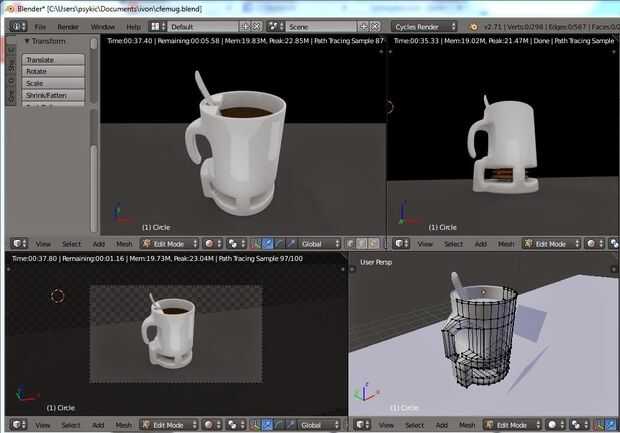Viewport: 620px width, 433px height.
Task: Click the Scale button
Action: (x=53, y=83)
